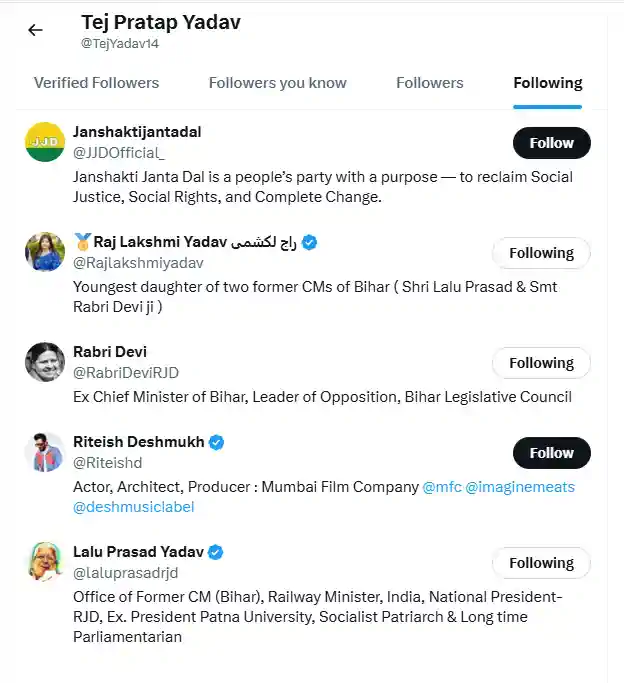Open Raj Lakshmi Yadav's profile picture
This screenshot has width=624, height=683.
(x=45, y=252)
